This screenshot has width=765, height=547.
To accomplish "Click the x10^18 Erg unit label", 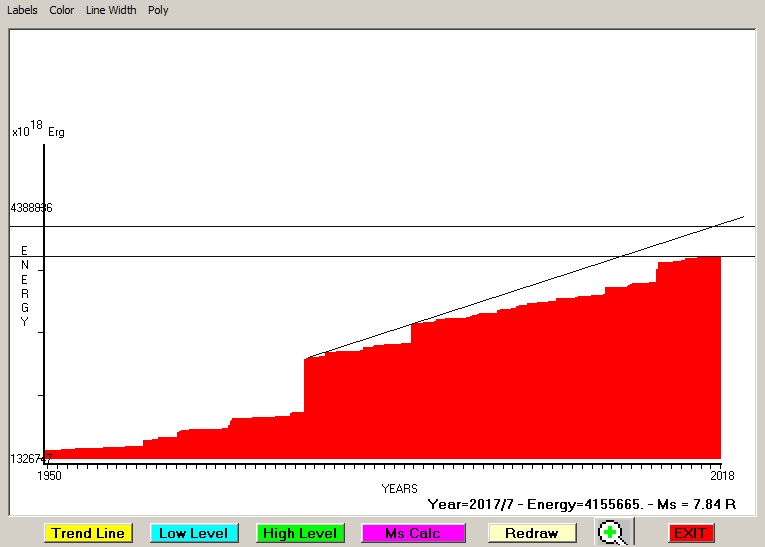I will (x=38, y=130).
